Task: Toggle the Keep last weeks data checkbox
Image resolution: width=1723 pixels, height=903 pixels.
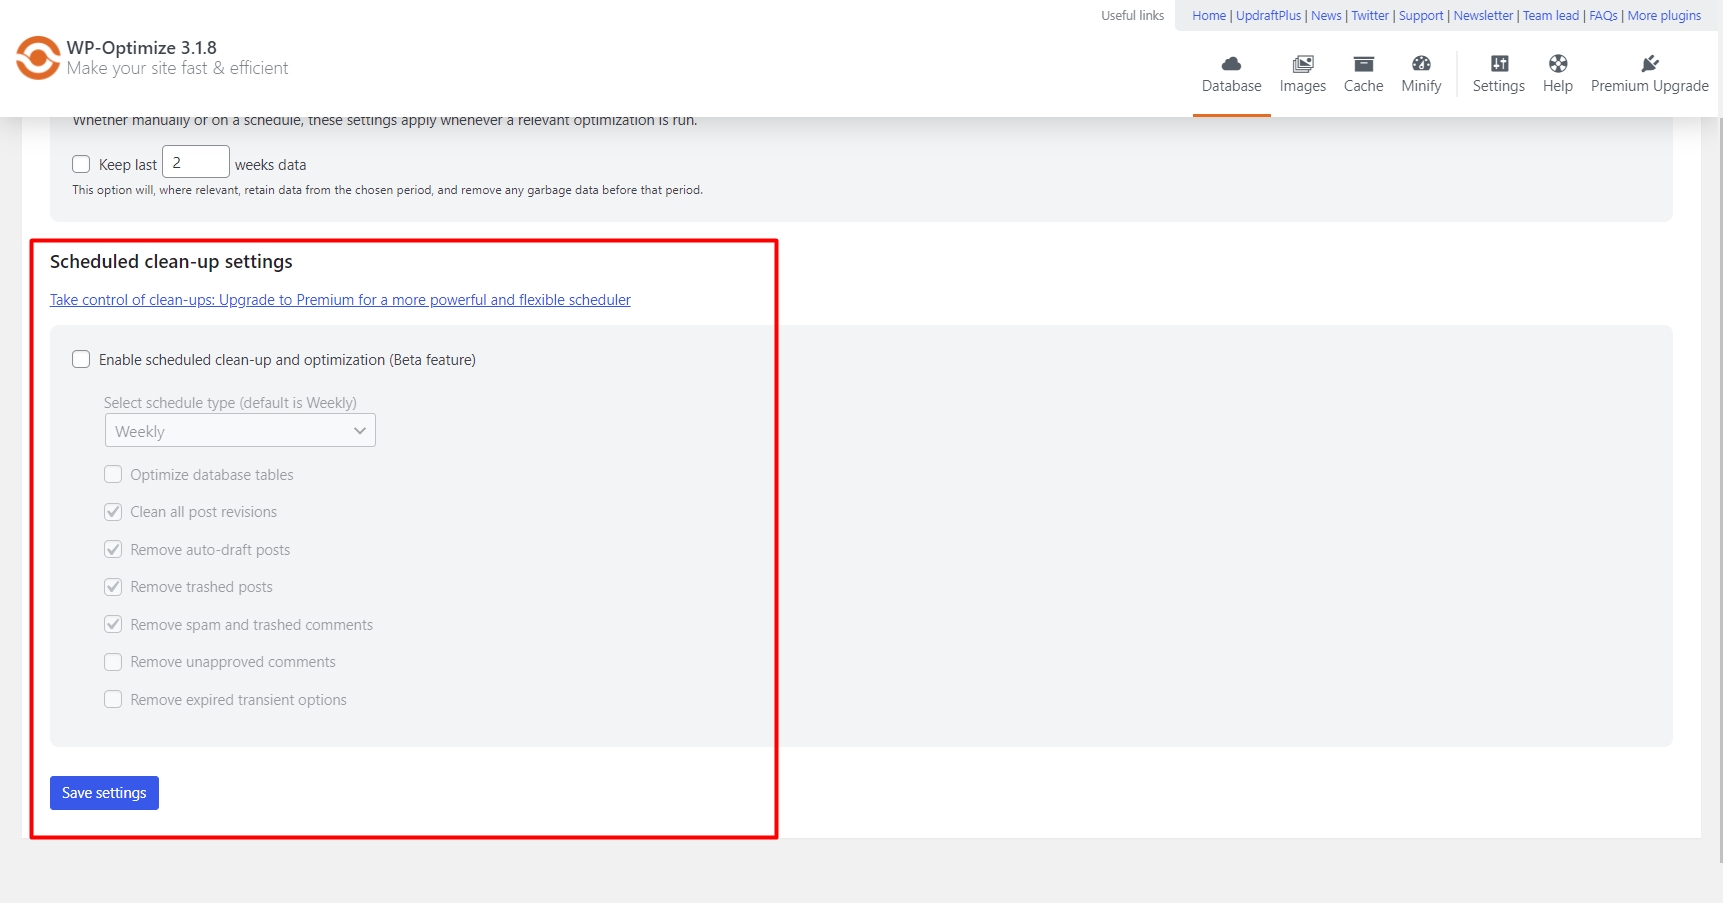Action: [81, 164]
